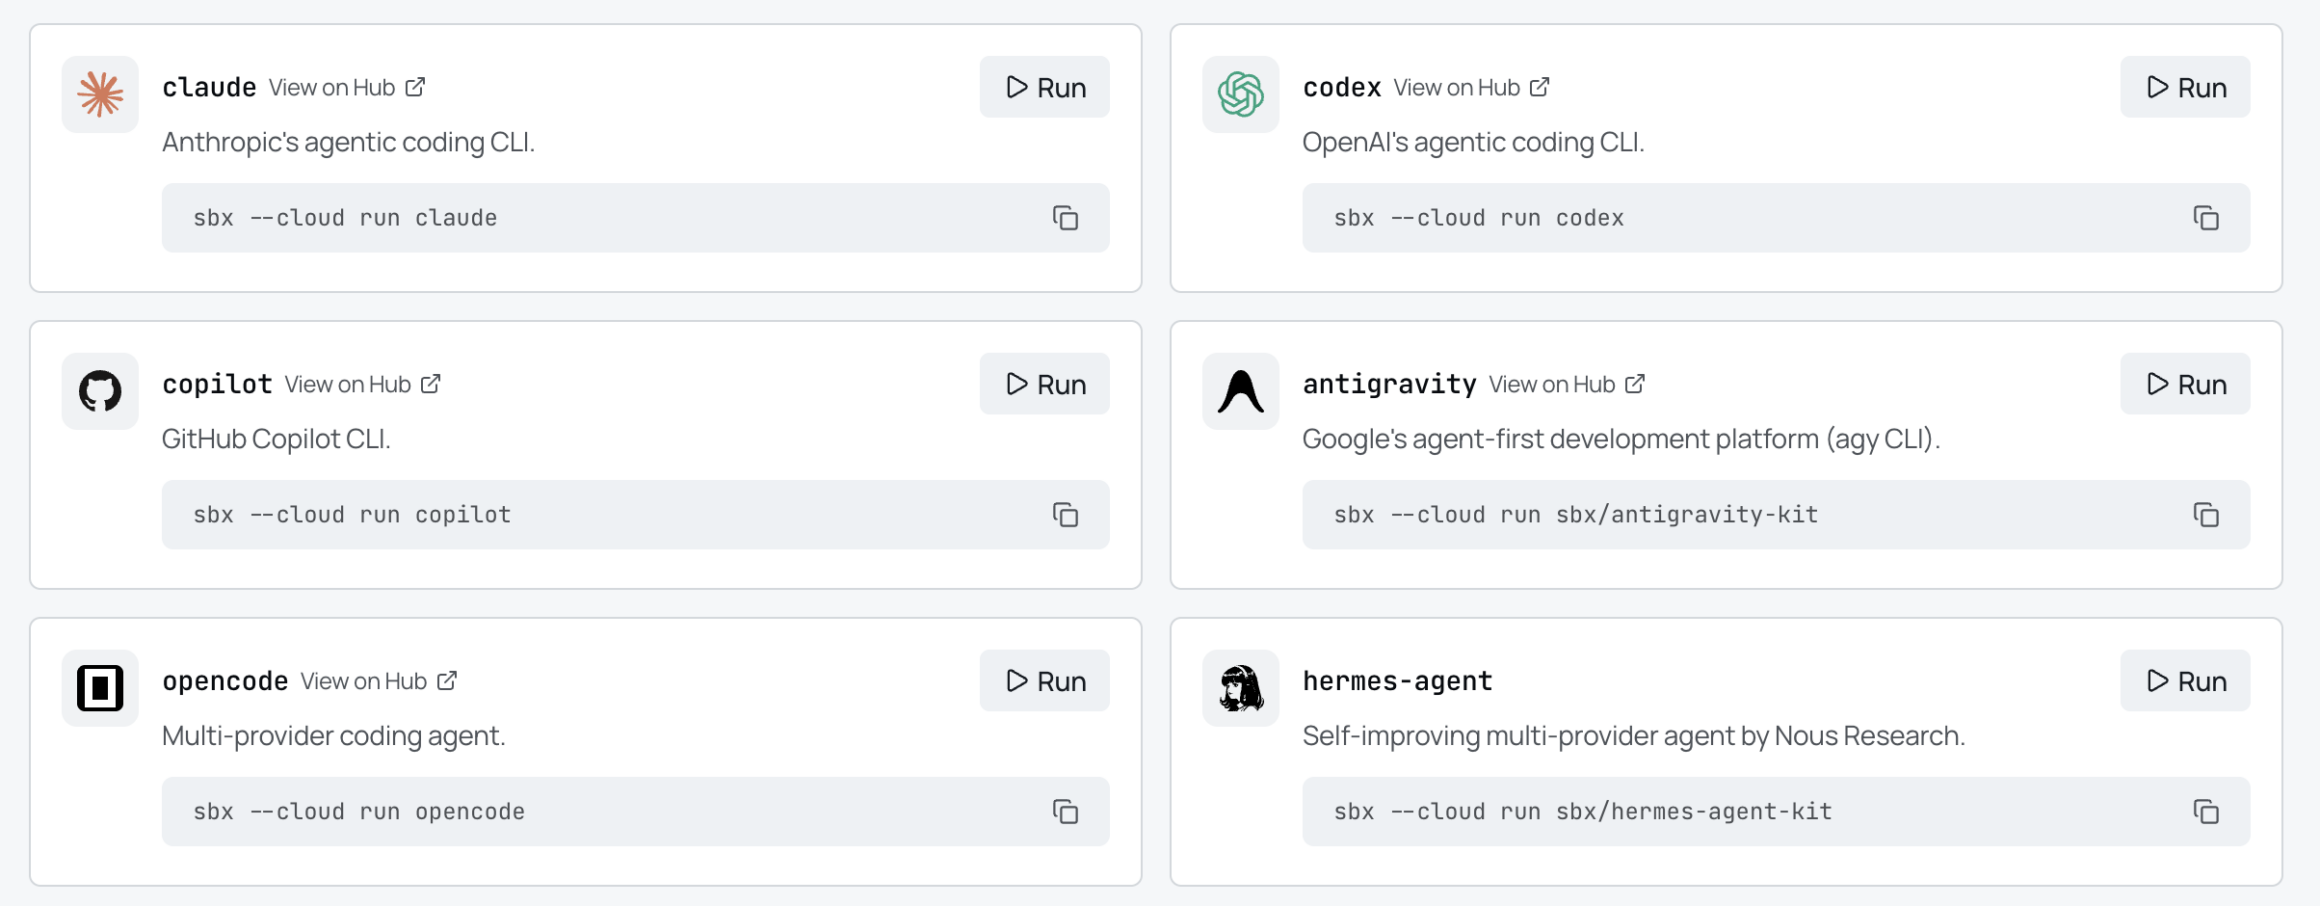Click the 'claude' agent name
Screen dimensions: 2320x906
coord(209,88)
